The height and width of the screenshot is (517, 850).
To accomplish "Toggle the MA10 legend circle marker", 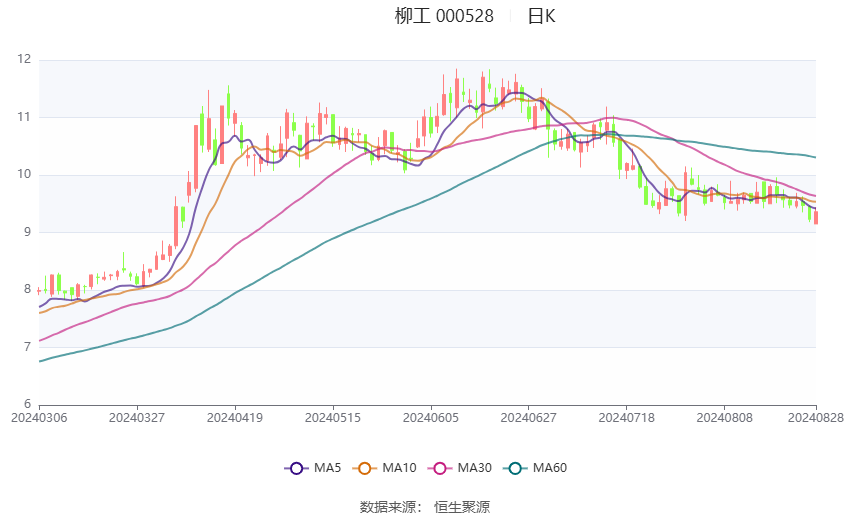I will tap(364, 468).
